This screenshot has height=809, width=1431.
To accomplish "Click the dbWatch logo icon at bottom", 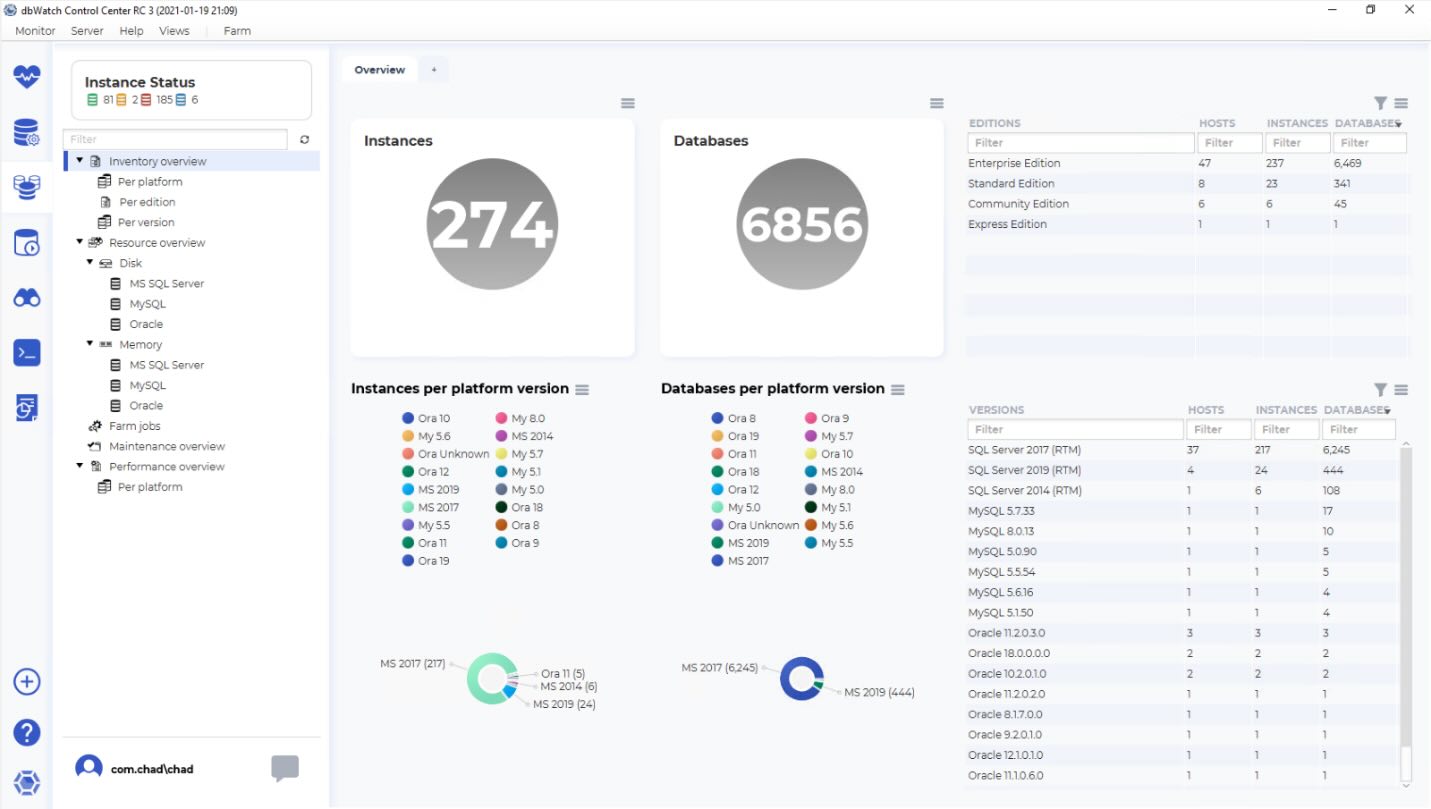I will [27, 783].
